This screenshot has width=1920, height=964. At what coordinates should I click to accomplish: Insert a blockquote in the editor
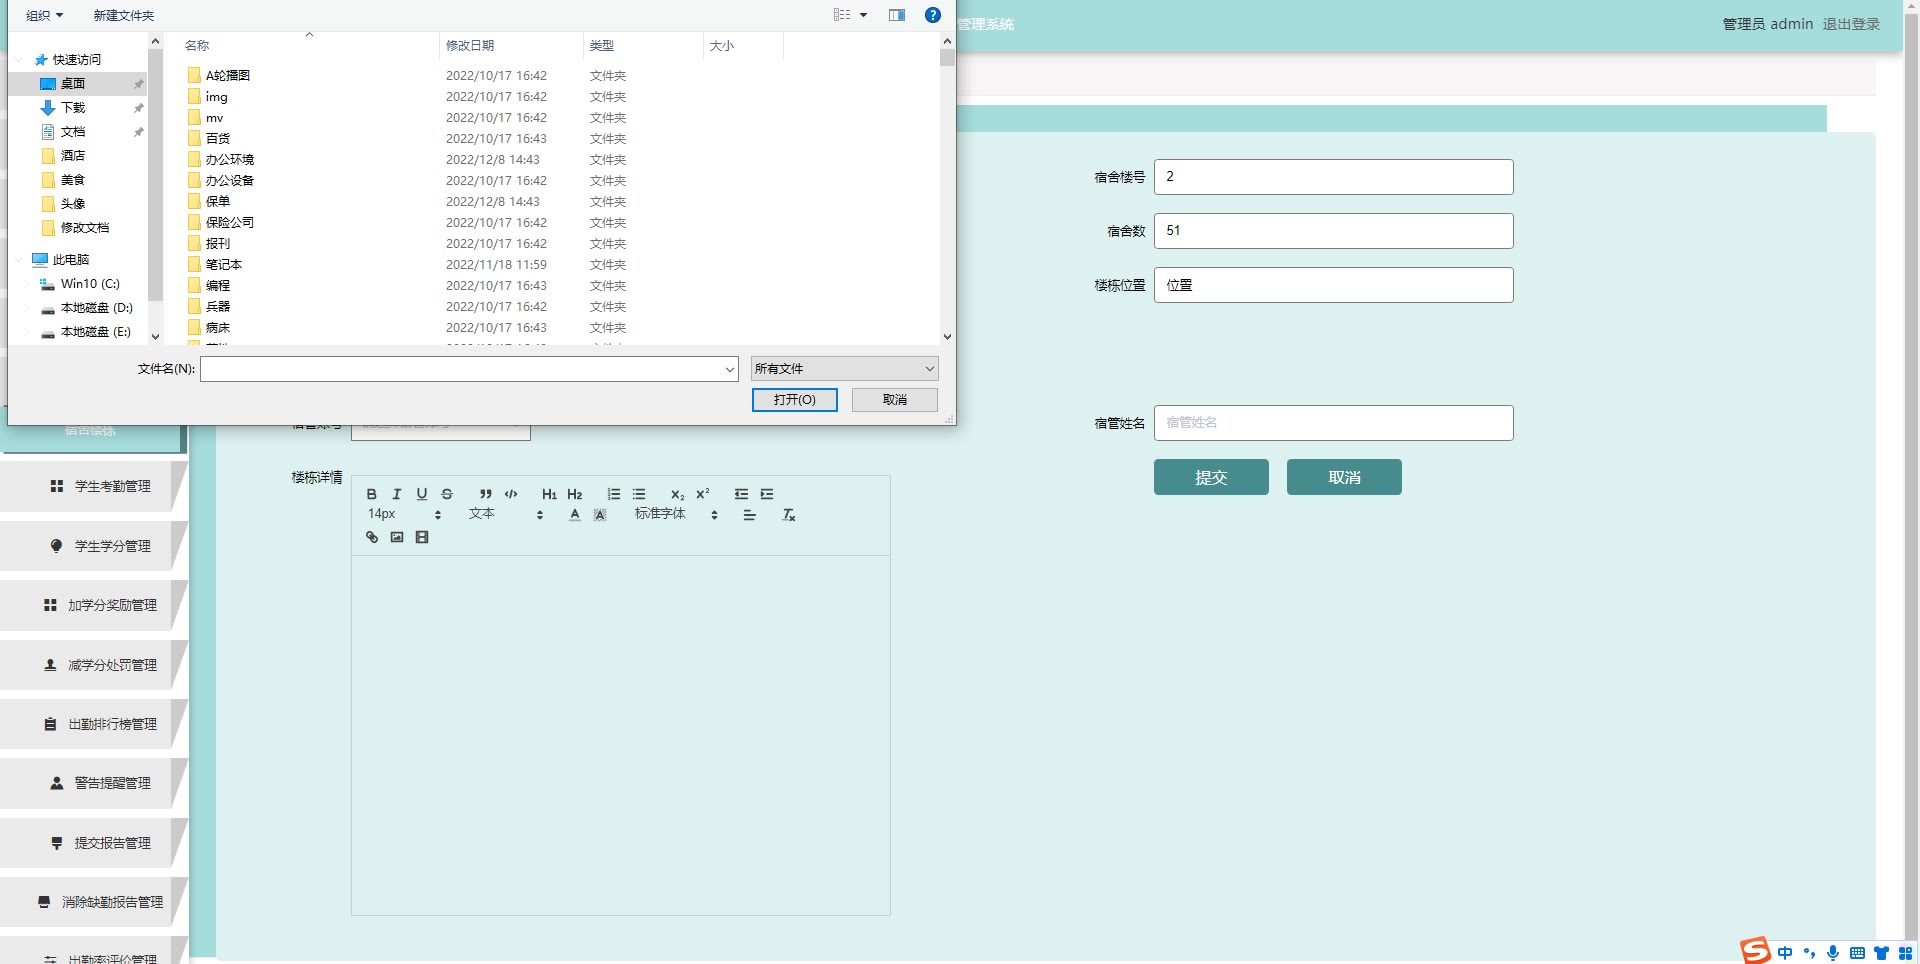(x=485, y=494)
